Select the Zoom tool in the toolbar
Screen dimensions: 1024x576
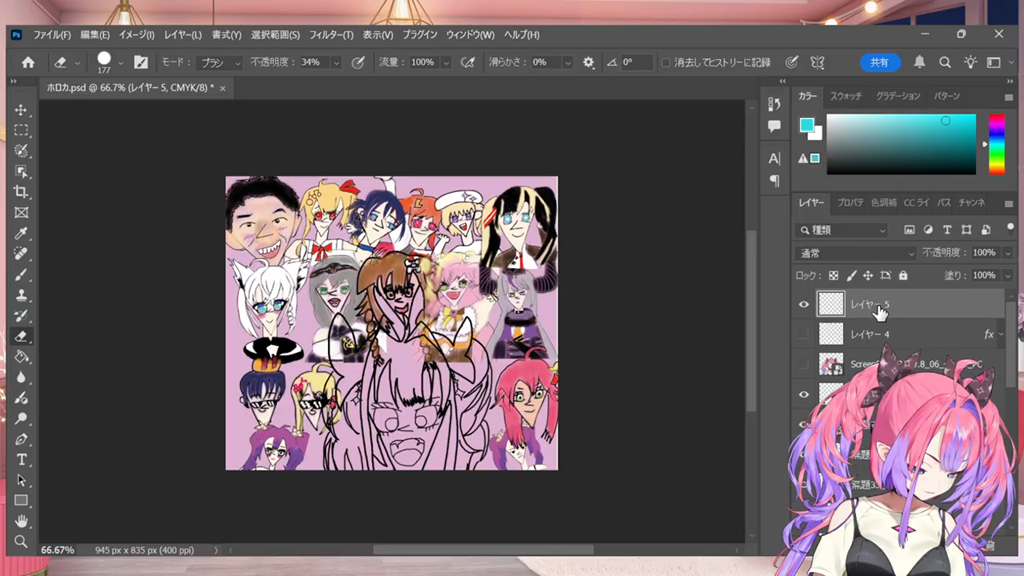[x=21, y=542]
